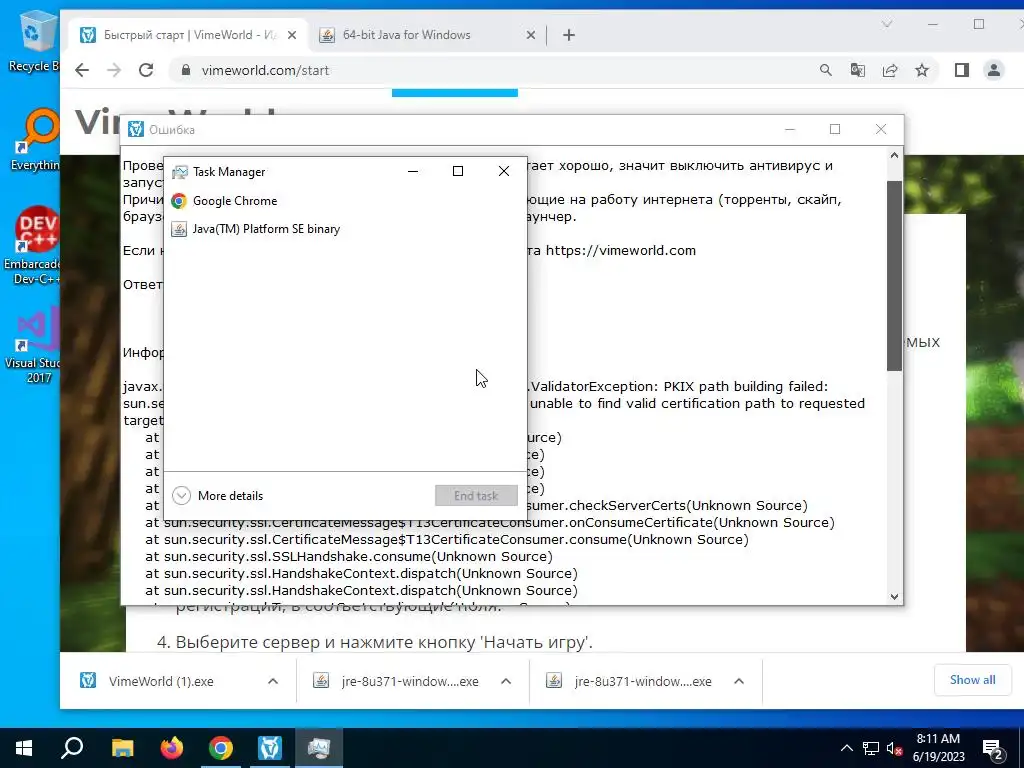Click the muted volume tray icon
The width and height of the screenshot is (1024, 768).
point(895,748)
